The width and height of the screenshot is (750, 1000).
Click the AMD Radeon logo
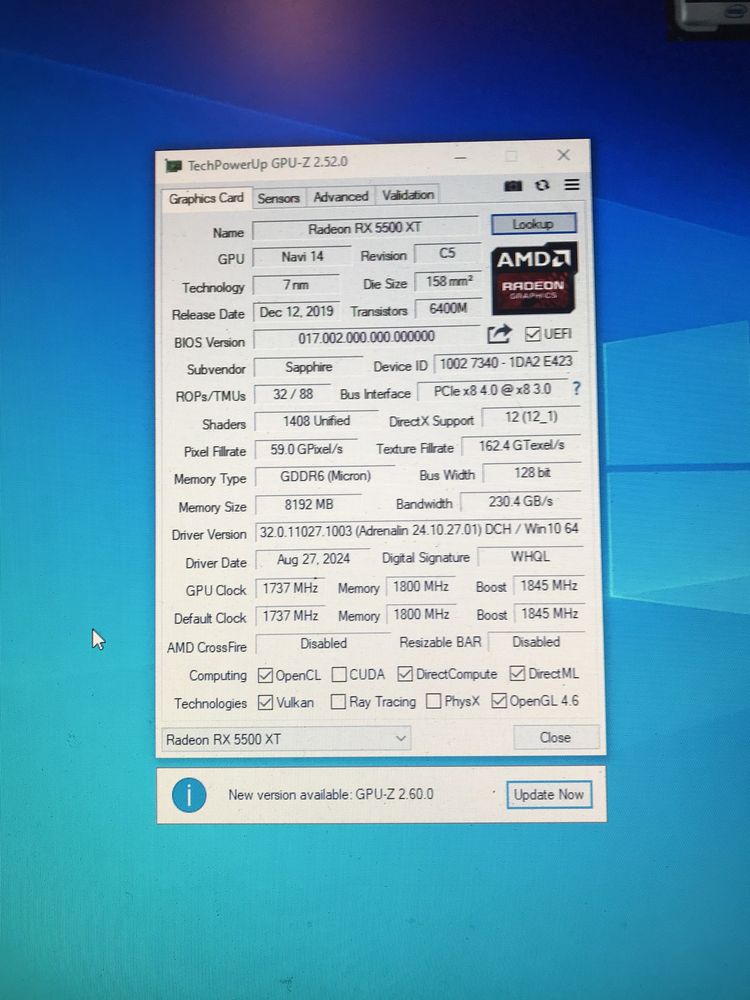[x=534, y=277]
